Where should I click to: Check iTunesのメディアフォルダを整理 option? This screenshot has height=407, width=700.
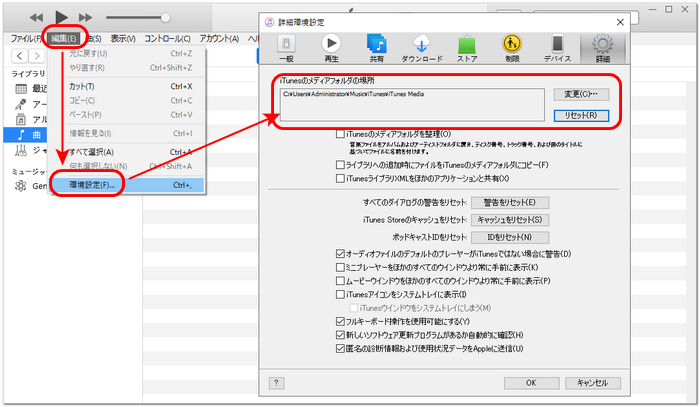(x=340, y=134)
